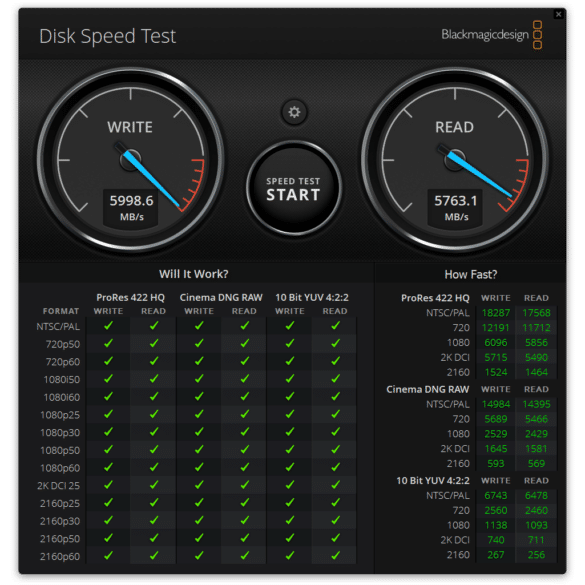Click 10 Bit YUV read checkmark for NTSC/PAL
The image size is (585, 585).
[x=335, y=326]
